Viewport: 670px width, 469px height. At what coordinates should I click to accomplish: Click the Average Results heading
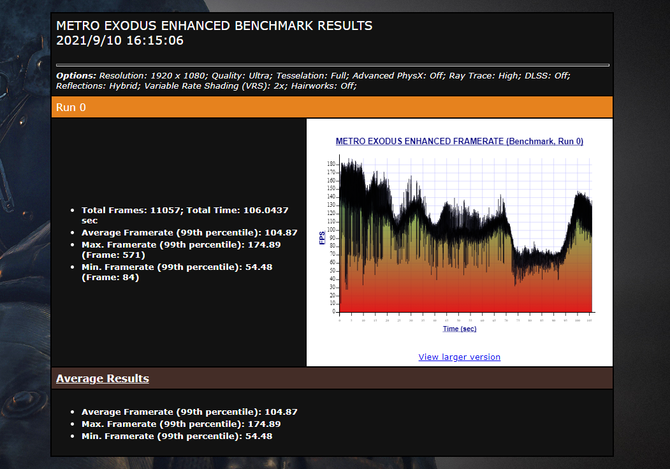[x=103, y=378]
